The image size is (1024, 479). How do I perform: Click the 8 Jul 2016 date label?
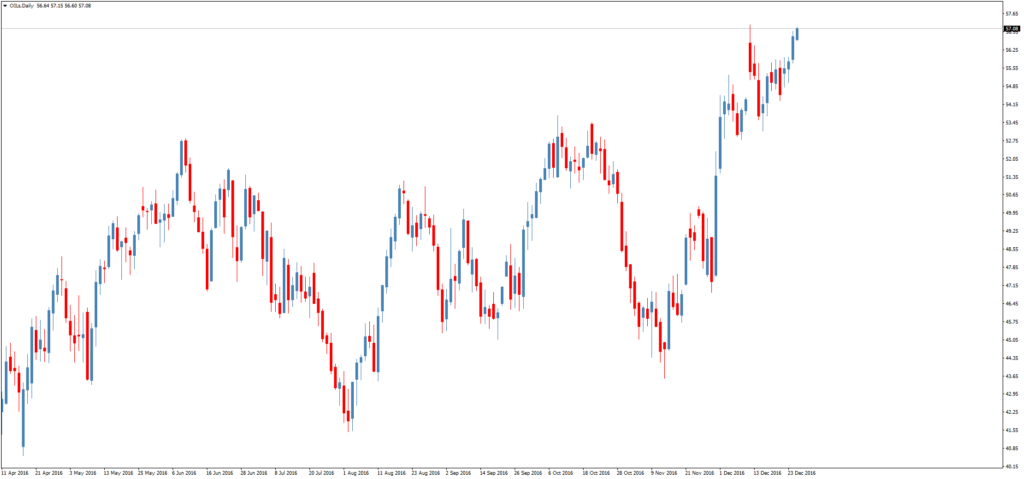point(287,472)
